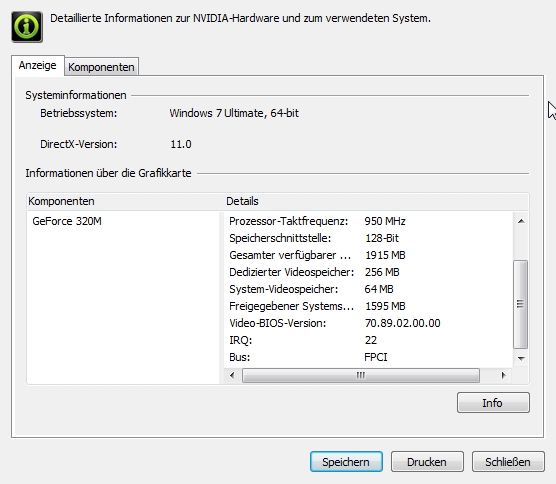Click the System-Videospeicher label
This screenshot has width=556, height=484.
pyautogui.click(x=284, y=289)
